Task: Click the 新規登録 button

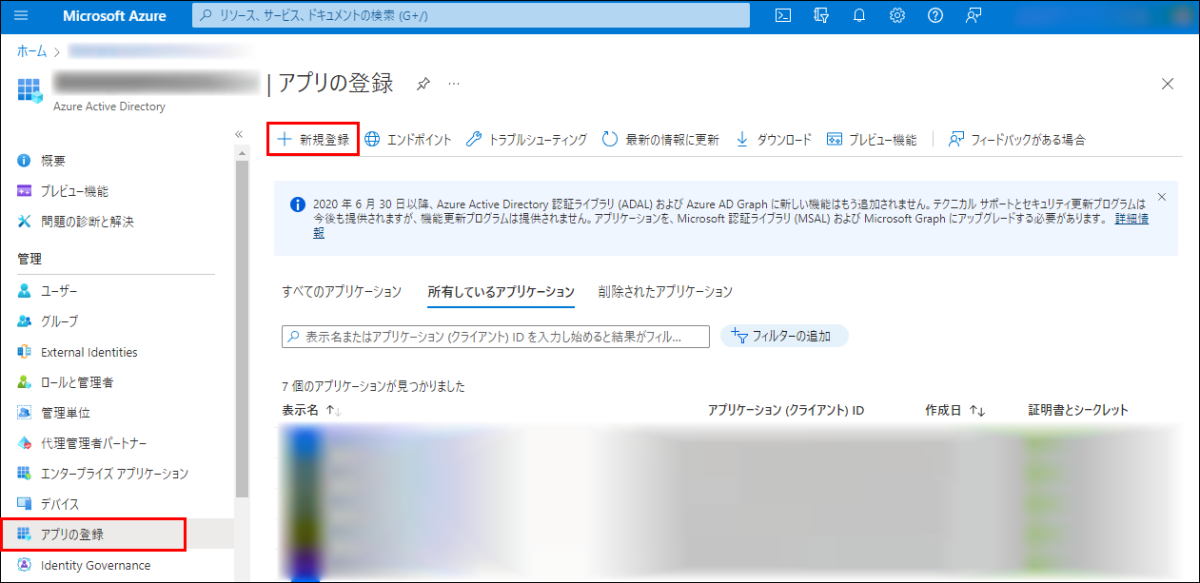Action: [313, 139]
